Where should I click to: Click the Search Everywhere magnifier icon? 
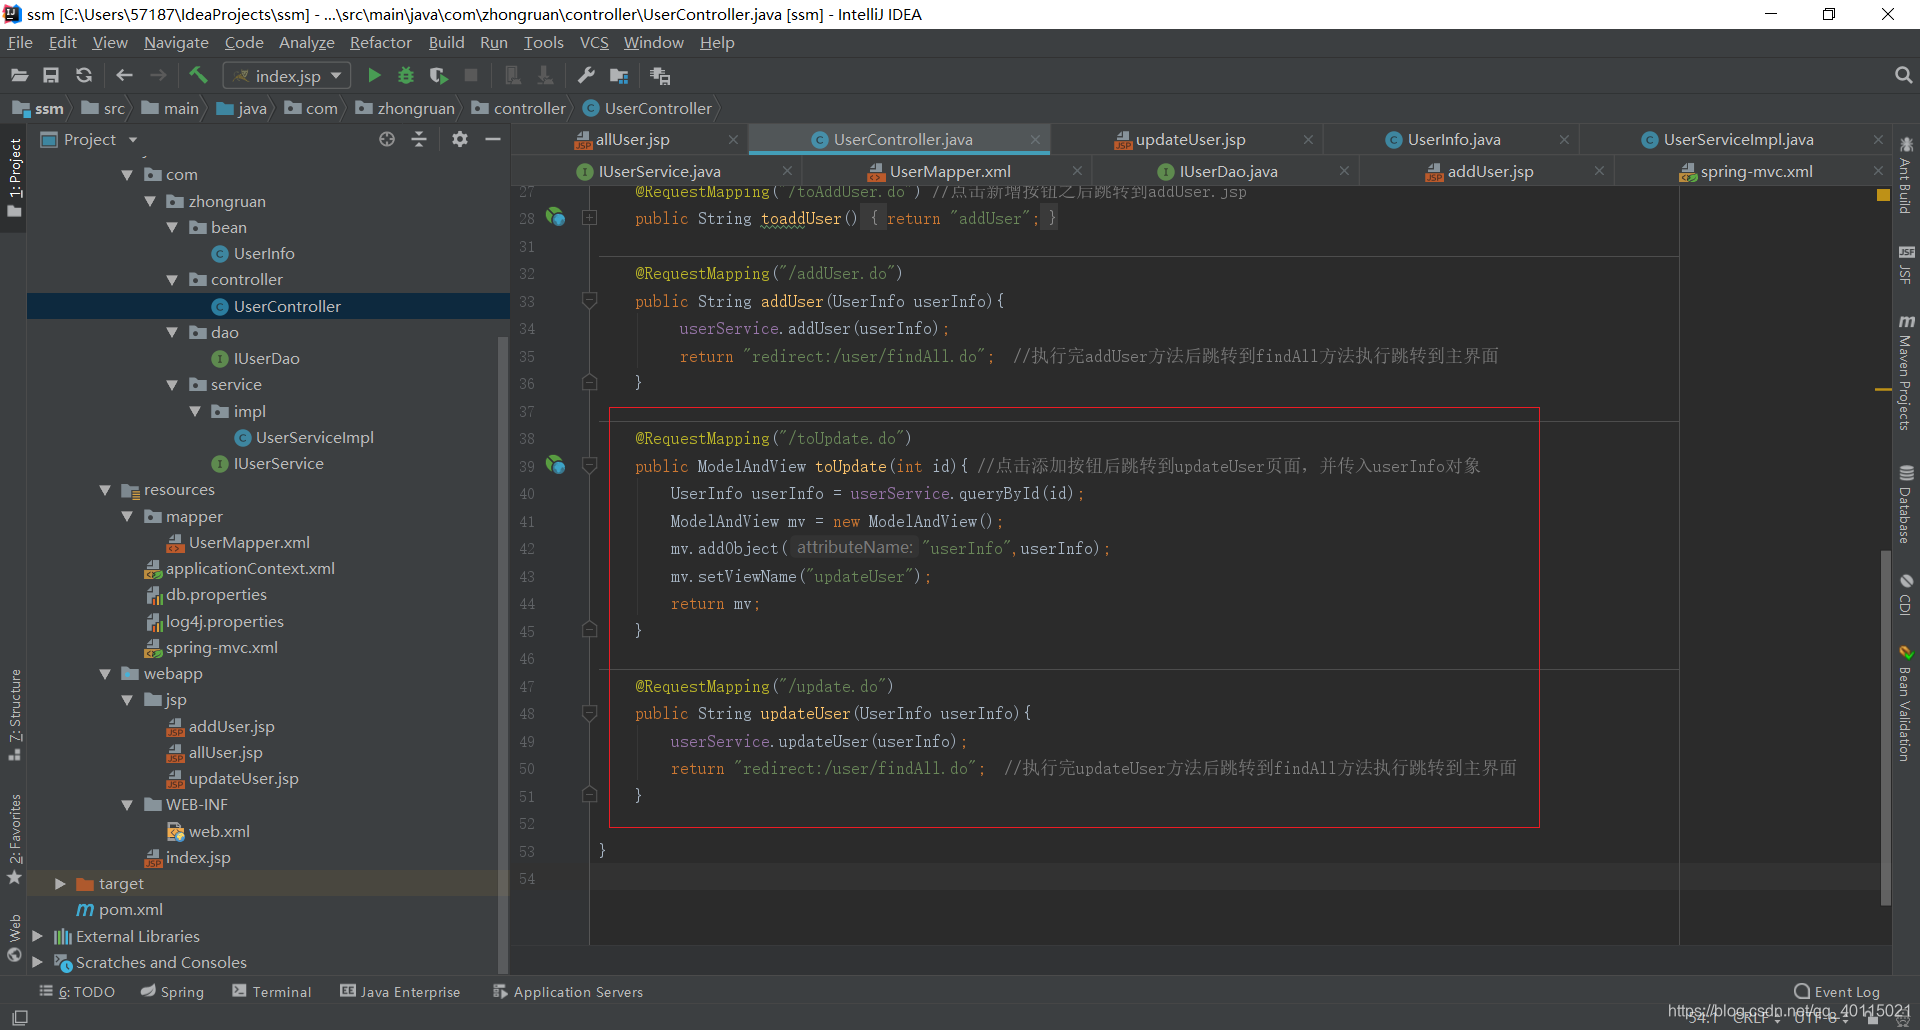[1903, 75]
